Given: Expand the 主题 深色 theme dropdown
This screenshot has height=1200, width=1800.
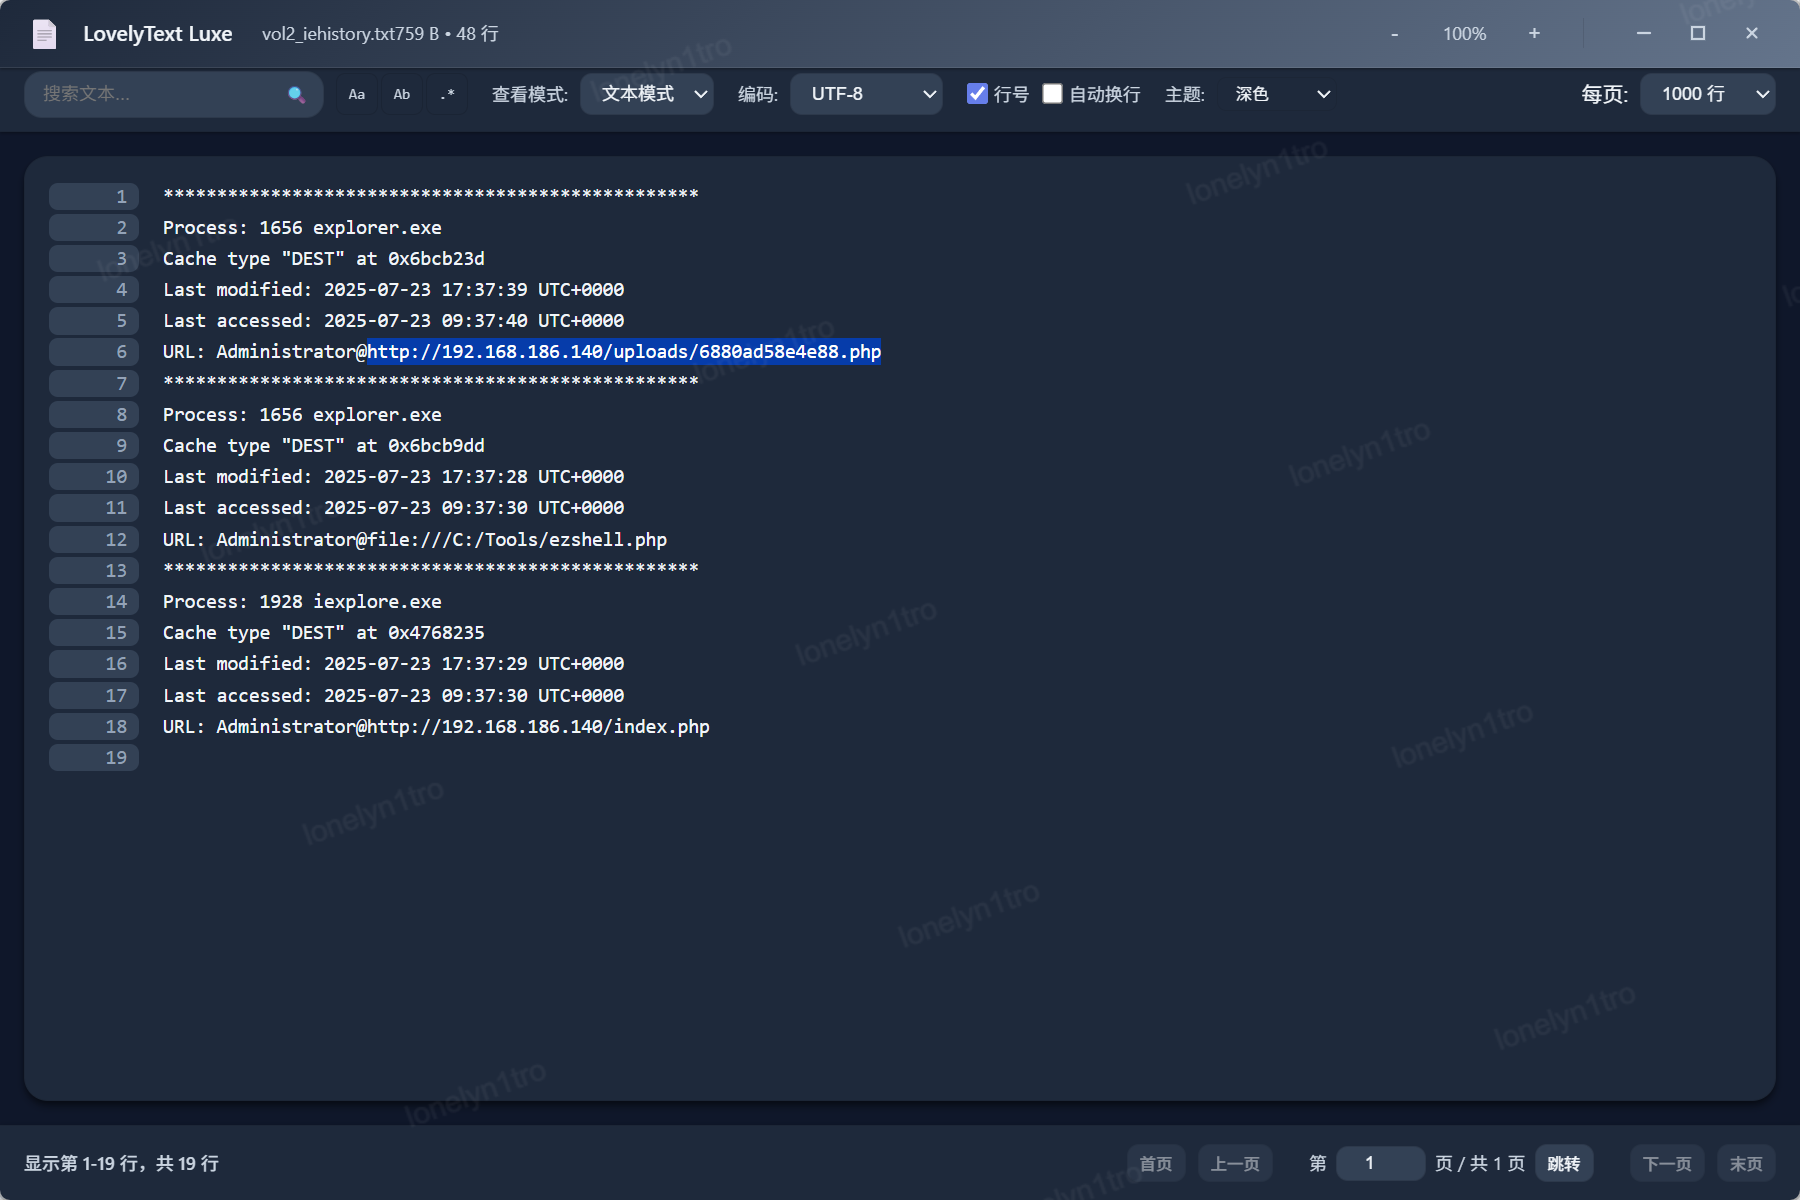Looking at the screenshot, I should point(1281,94).
